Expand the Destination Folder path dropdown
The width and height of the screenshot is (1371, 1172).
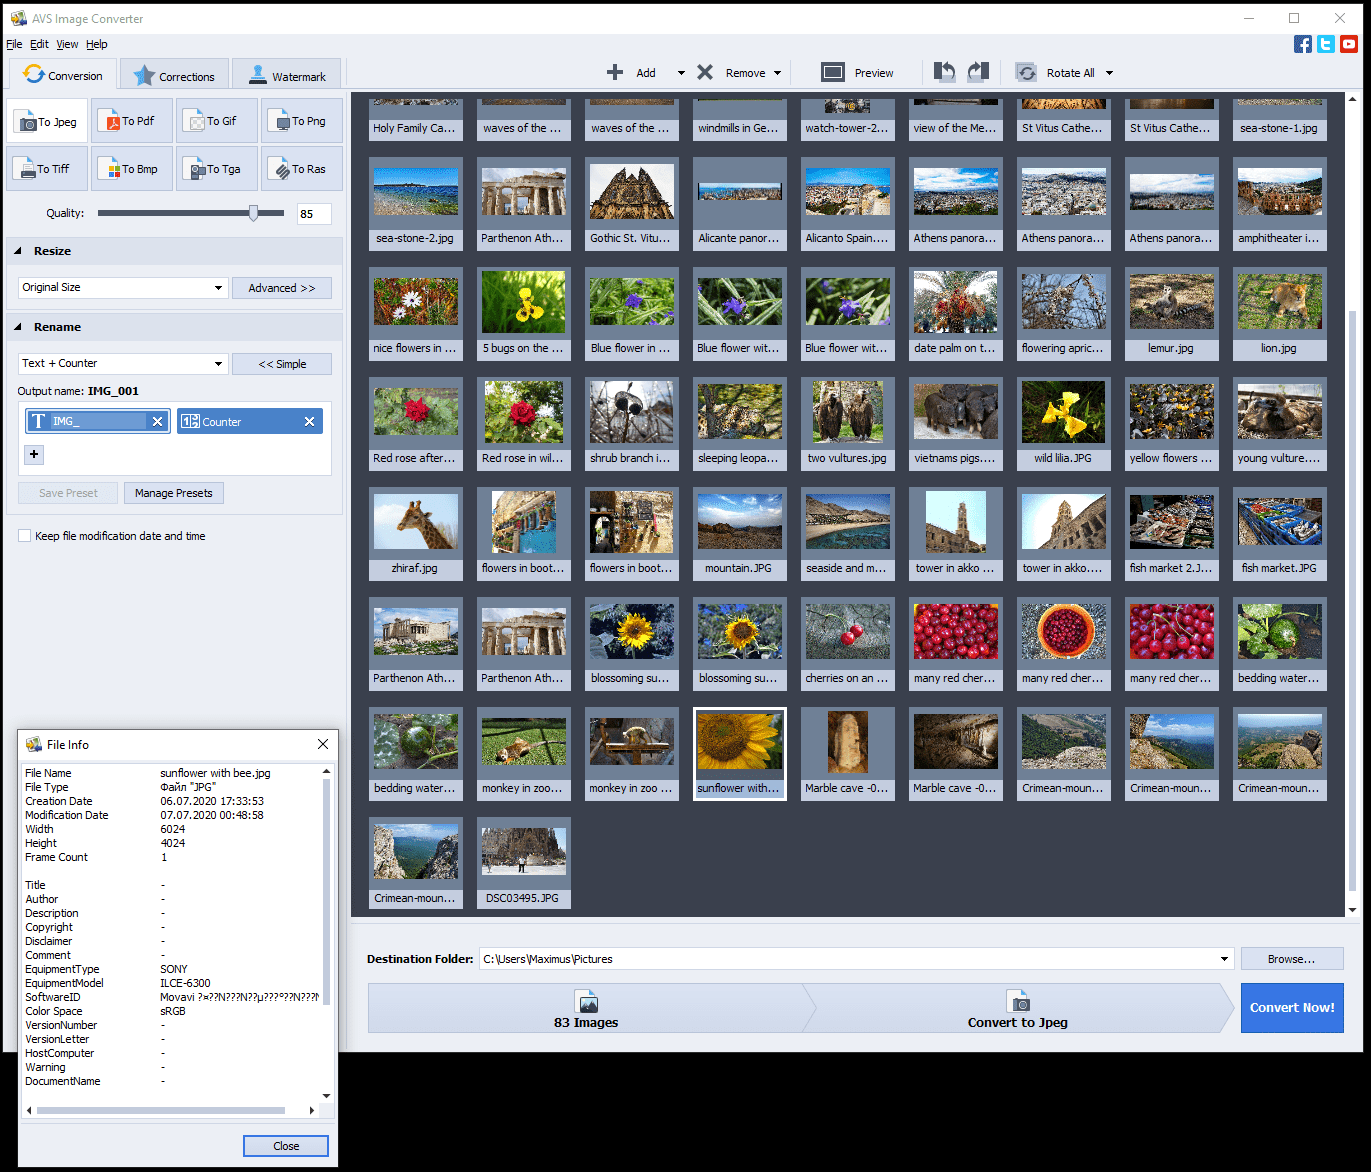[x=1224, y=959]
